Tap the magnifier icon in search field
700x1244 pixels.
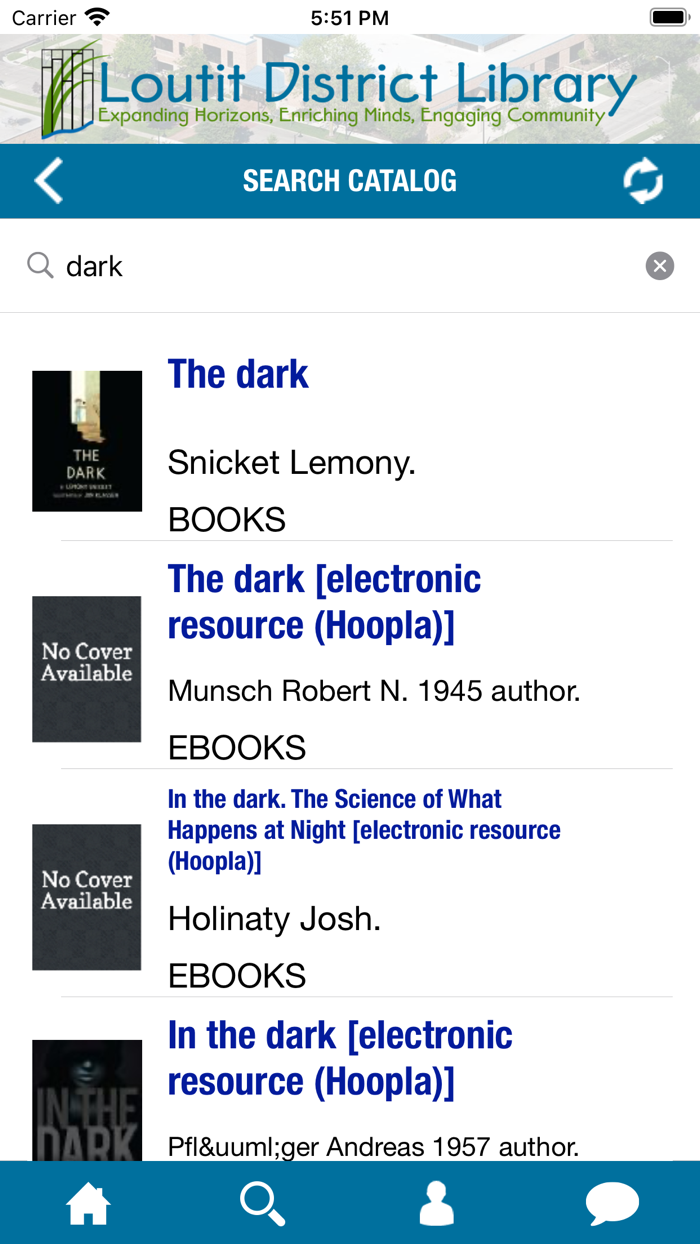[x=40, y=266]
